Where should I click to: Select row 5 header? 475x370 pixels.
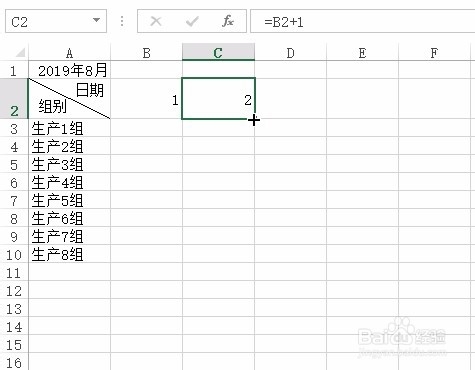pyautogui.click(x=14, y=164)
